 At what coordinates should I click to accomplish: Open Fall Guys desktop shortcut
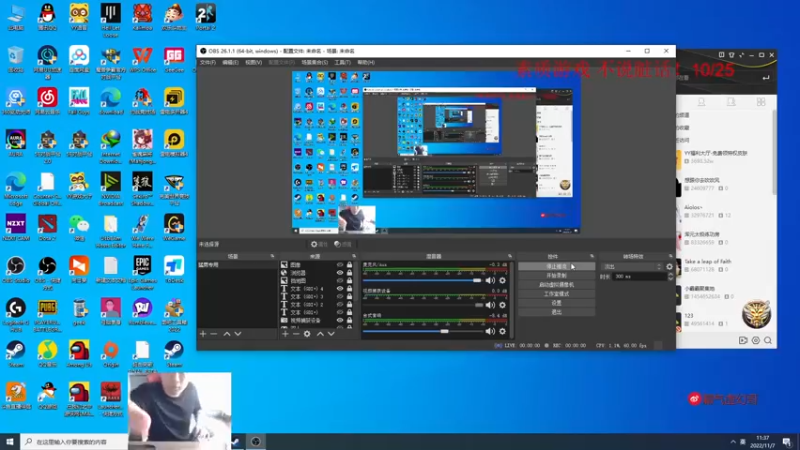click(x=79, y=102)
